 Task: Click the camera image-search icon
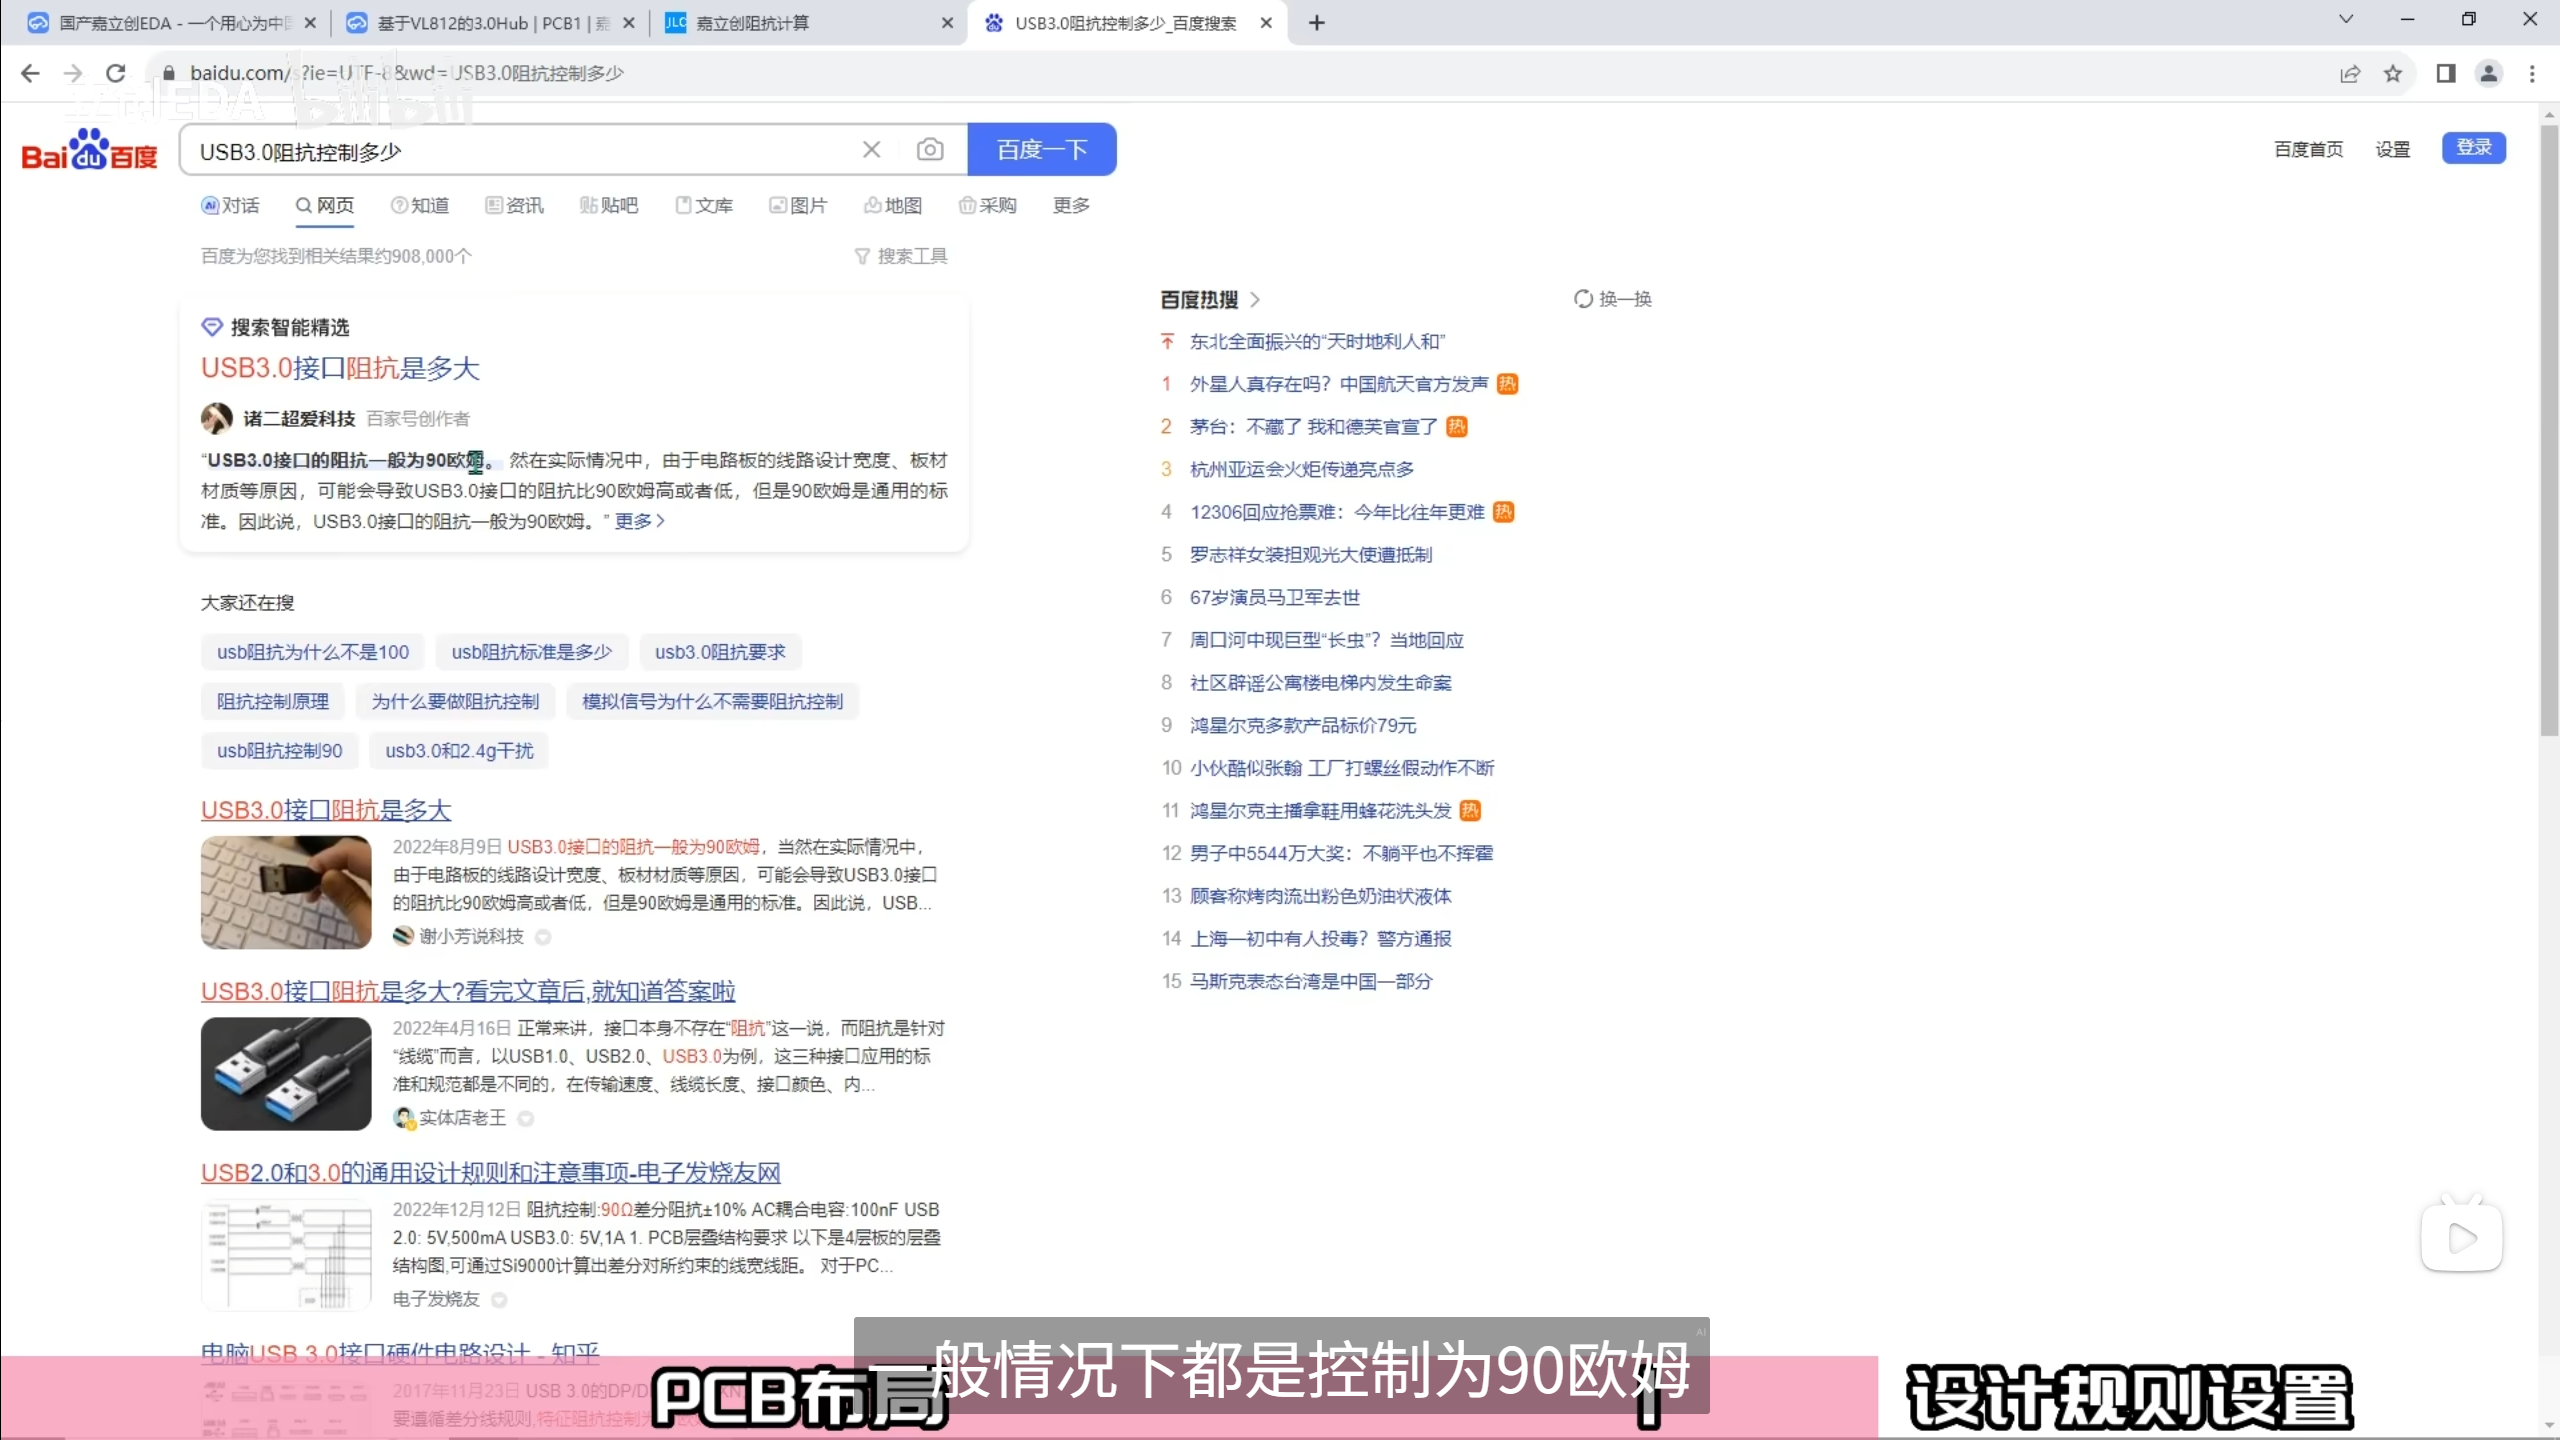click(929, 150)
